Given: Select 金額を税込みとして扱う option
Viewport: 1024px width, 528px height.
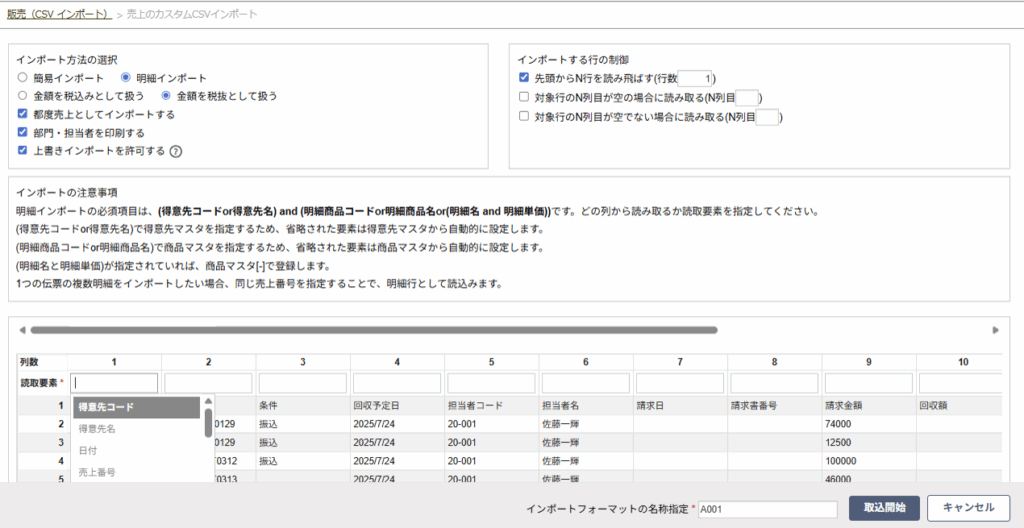Looking at the screenshot, I should click(x=23, y=96).
